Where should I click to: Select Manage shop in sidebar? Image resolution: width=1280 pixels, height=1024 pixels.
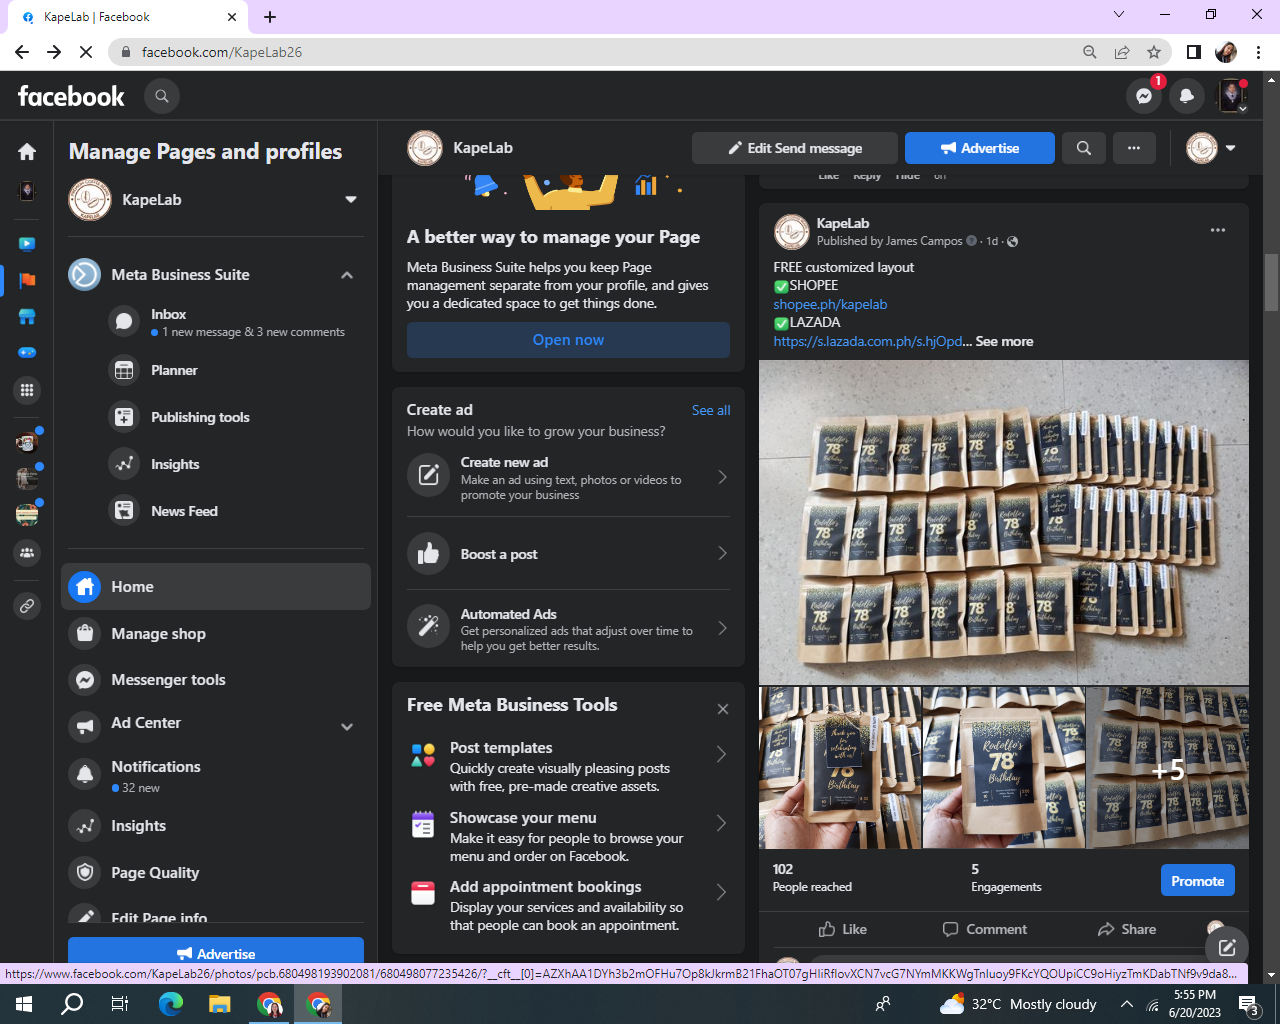click(x=158, y=634)
